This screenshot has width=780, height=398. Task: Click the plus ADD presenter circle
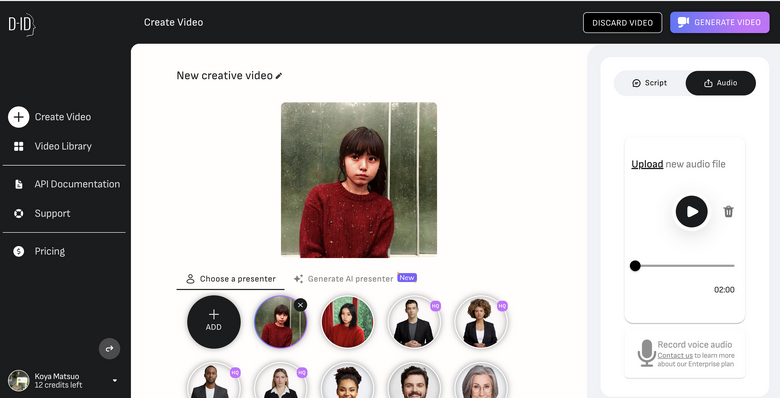[x=214, y=322]
